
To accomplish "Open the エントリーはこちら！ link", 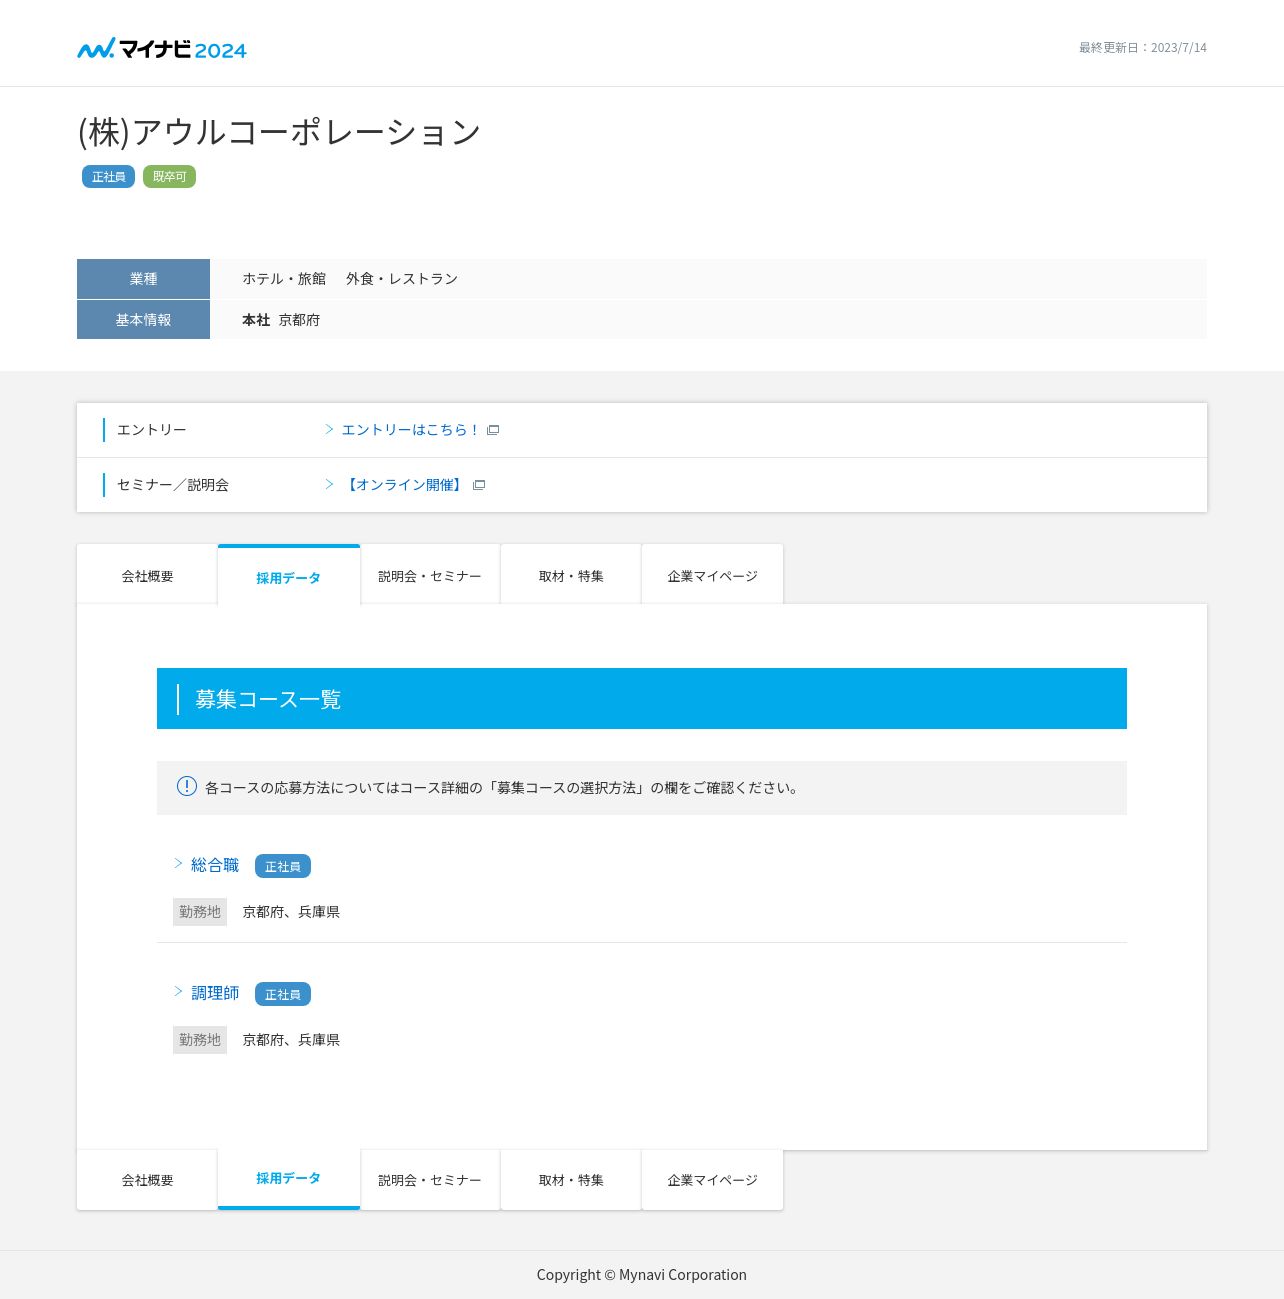I will tap(411, 430).
